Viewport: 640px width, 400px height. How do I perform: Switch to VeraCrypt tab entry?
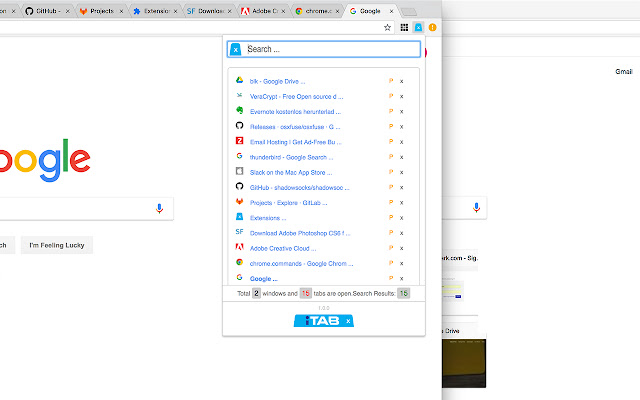(x=296, y=96)
